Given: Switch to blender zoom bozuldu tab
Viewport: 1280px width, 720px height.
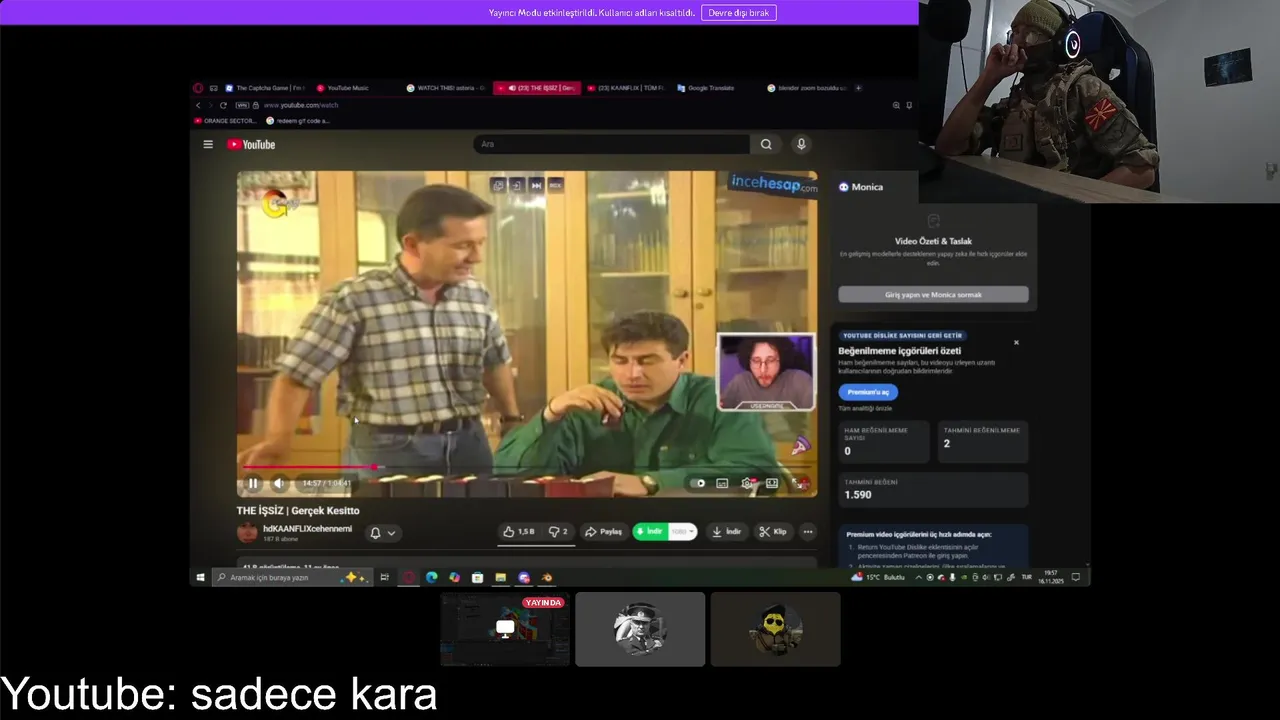Looking at the screenshot, I should 806,88.
